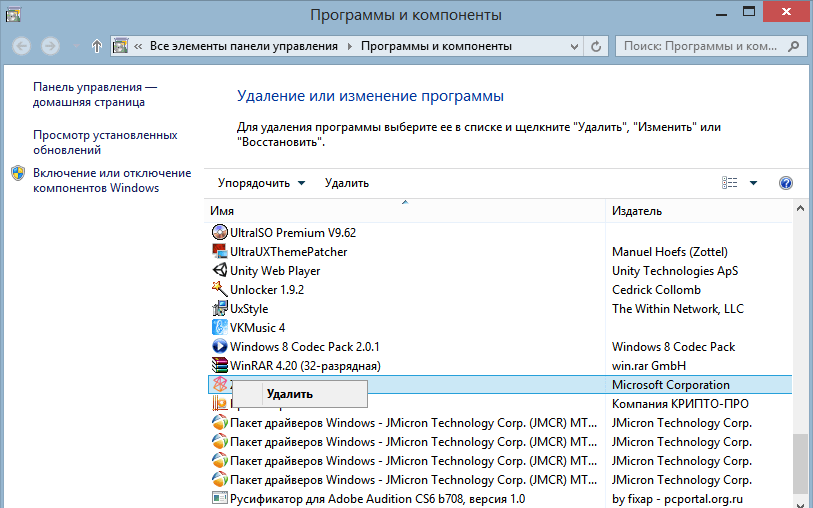Image resolution: width=813 pixels, height=508 pixels.
Task: Refresh the address bar location
Action: [596, 46]
